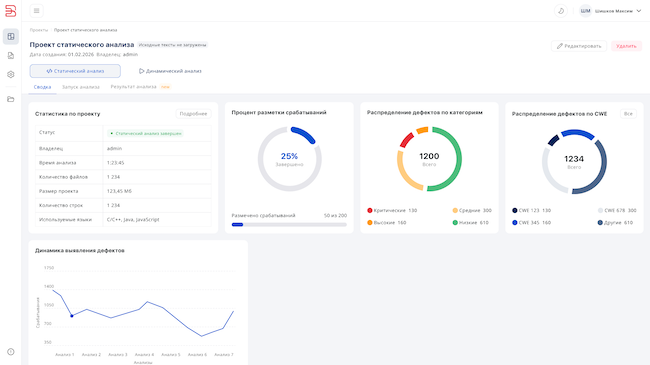Screen dimensions: 650x365
Task: Click the ШМ user avatar
Action: click(585, 11)
